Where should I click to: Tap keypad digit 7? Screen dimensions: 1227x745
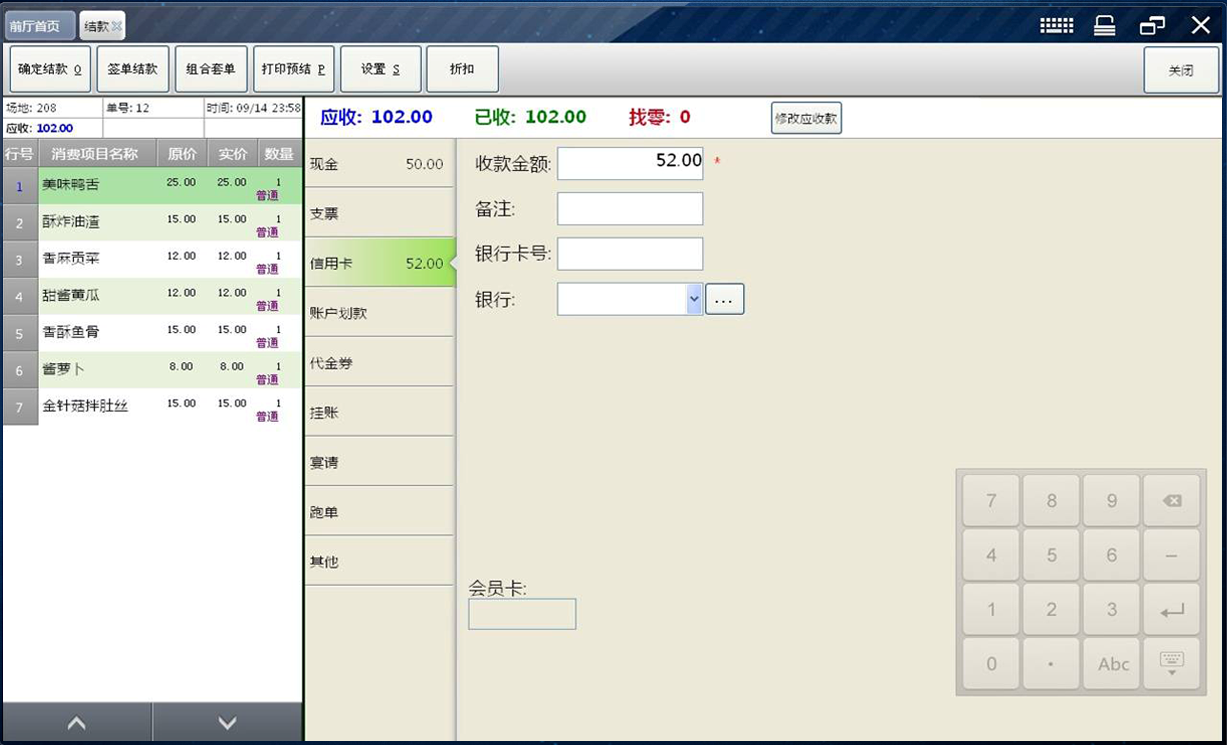coord(991,501)
